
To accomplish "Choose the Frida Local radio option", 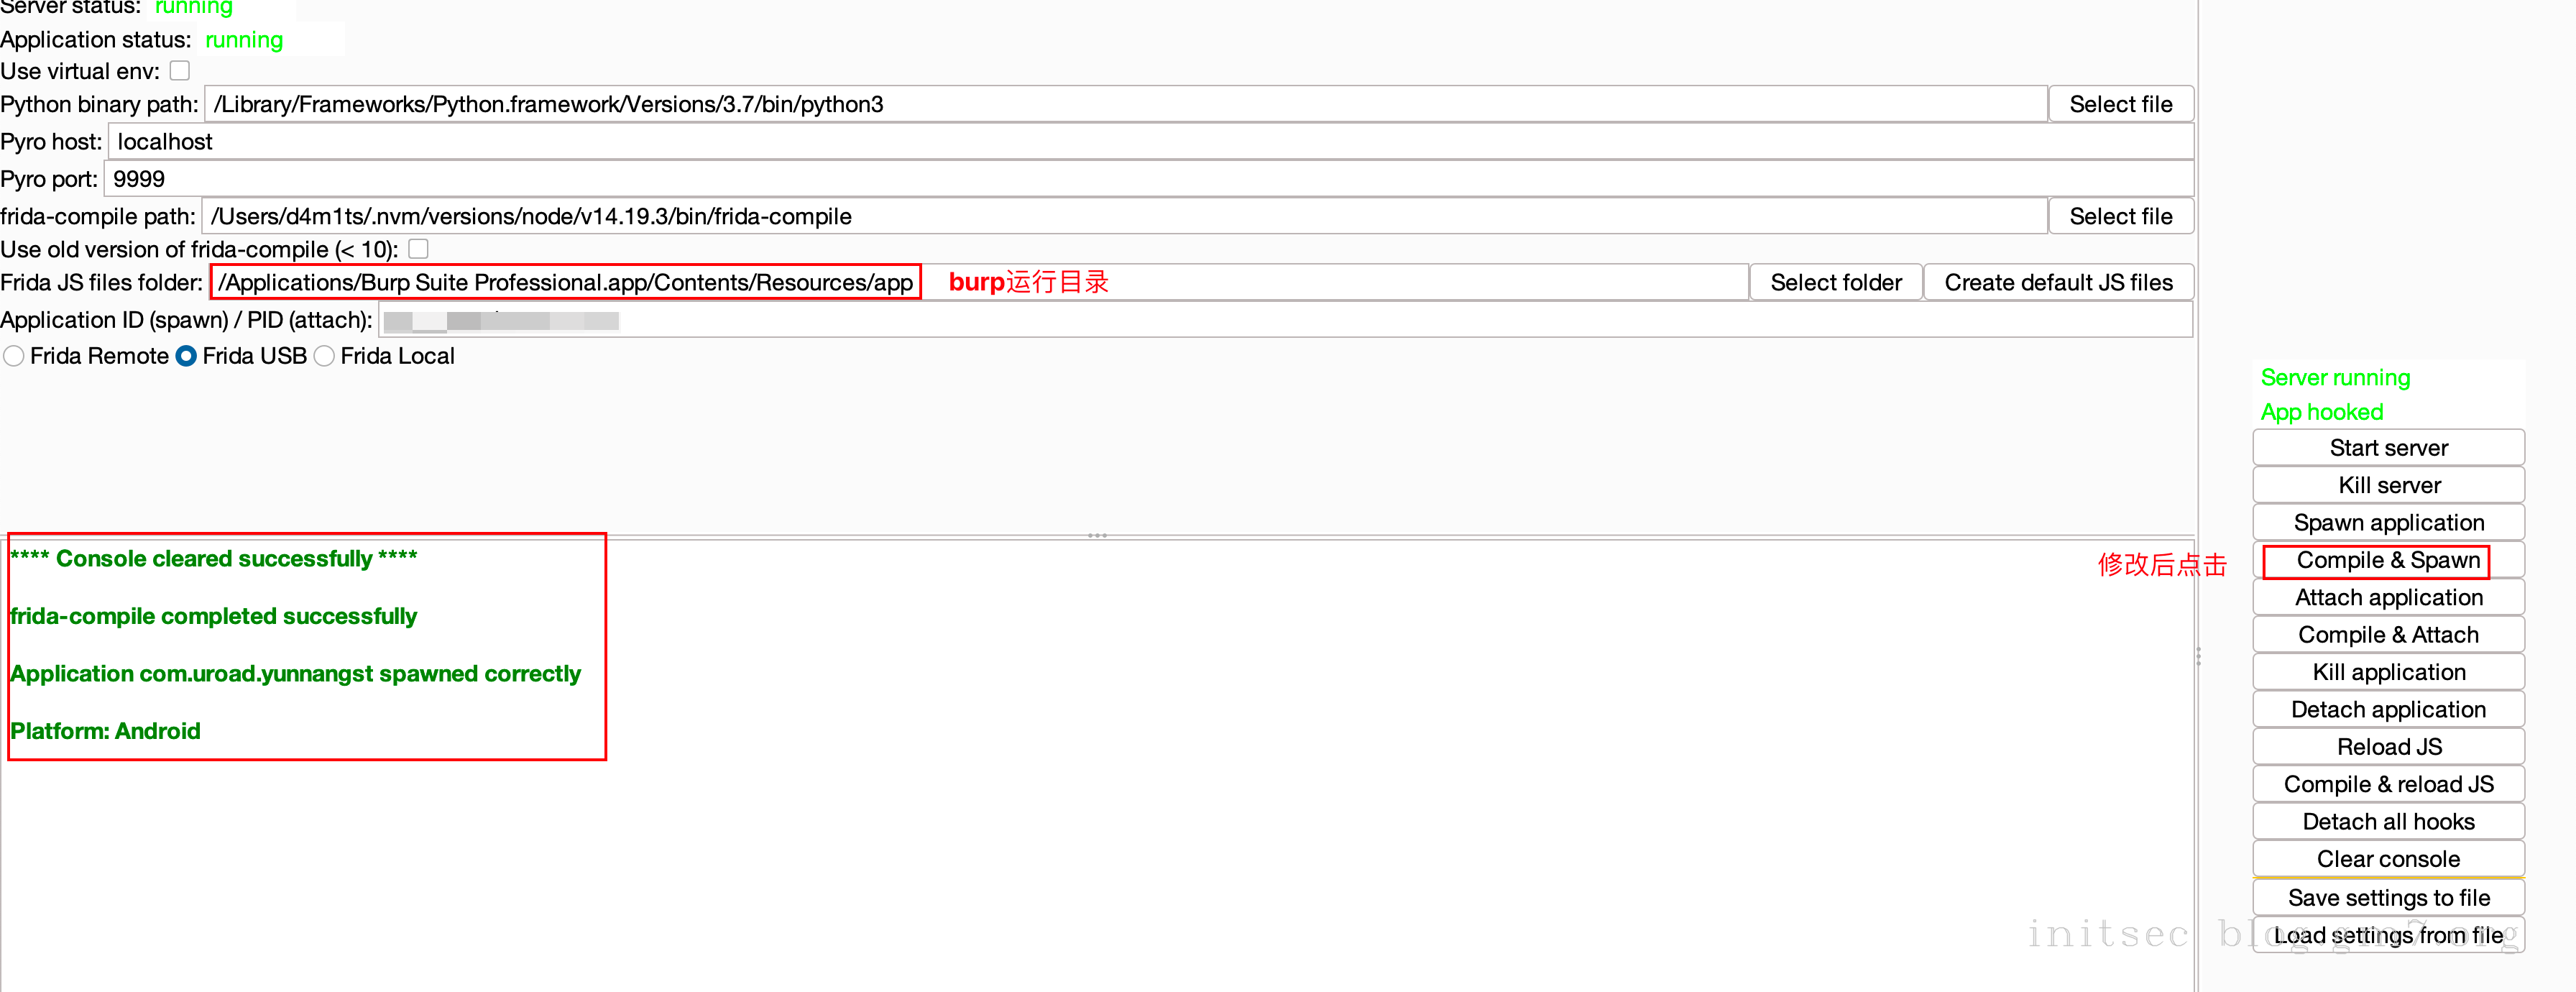I will click(x=324, y=356).
